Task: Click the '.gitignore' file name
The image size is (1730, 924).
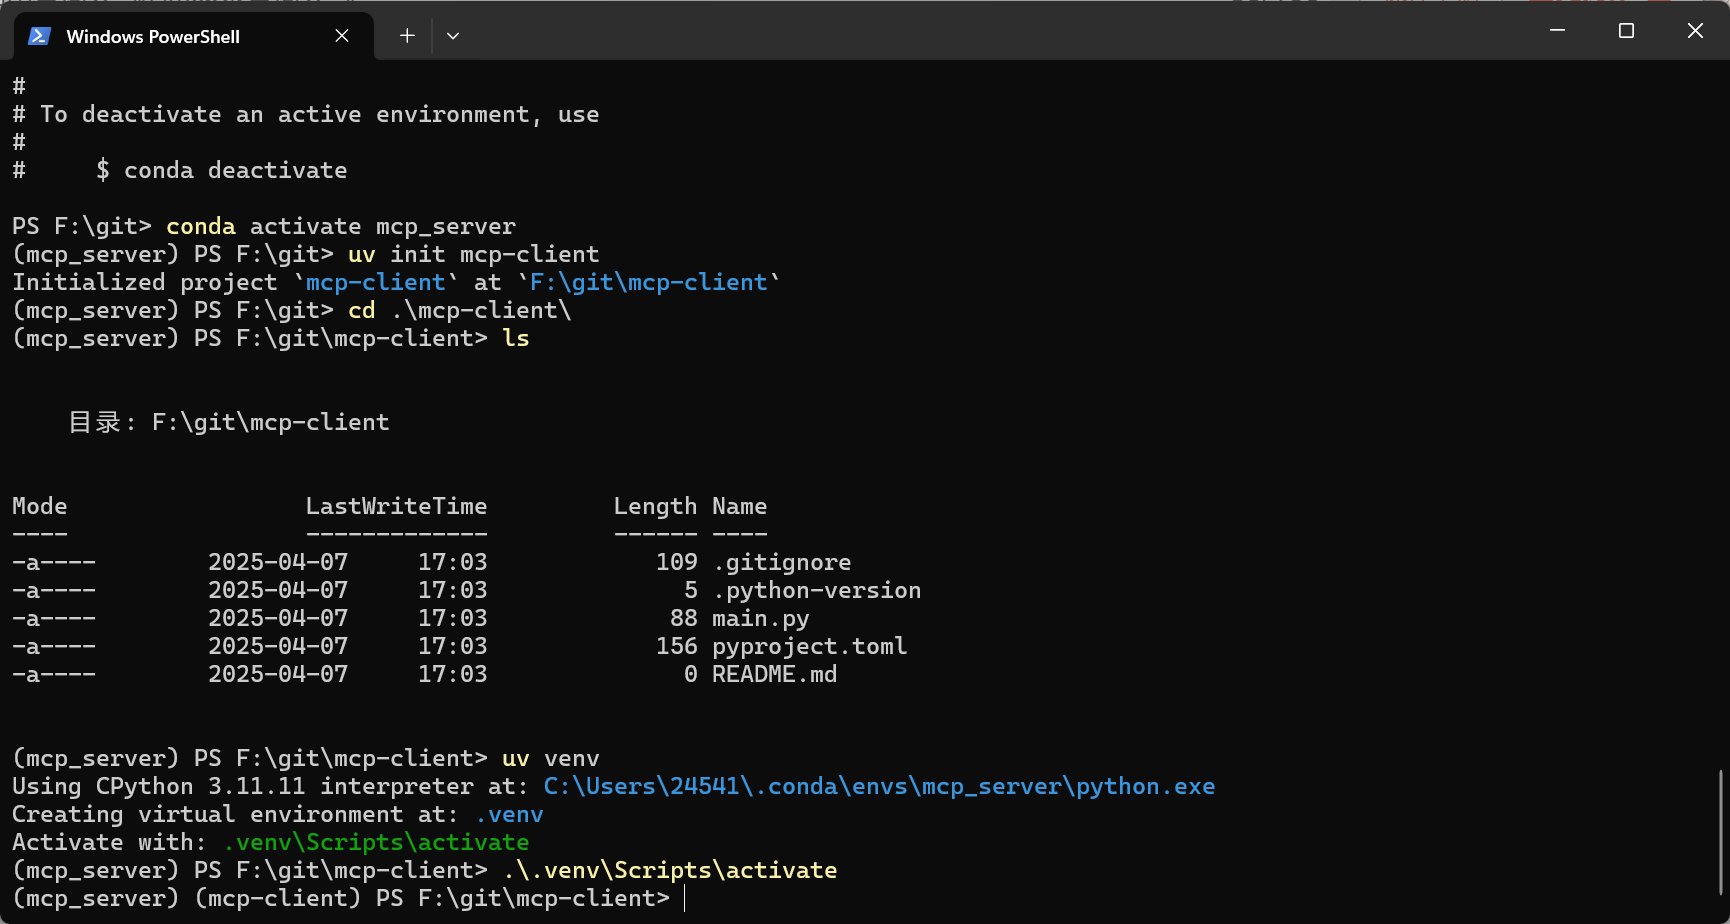Action: pyautogui.click(x=782, y=562)
